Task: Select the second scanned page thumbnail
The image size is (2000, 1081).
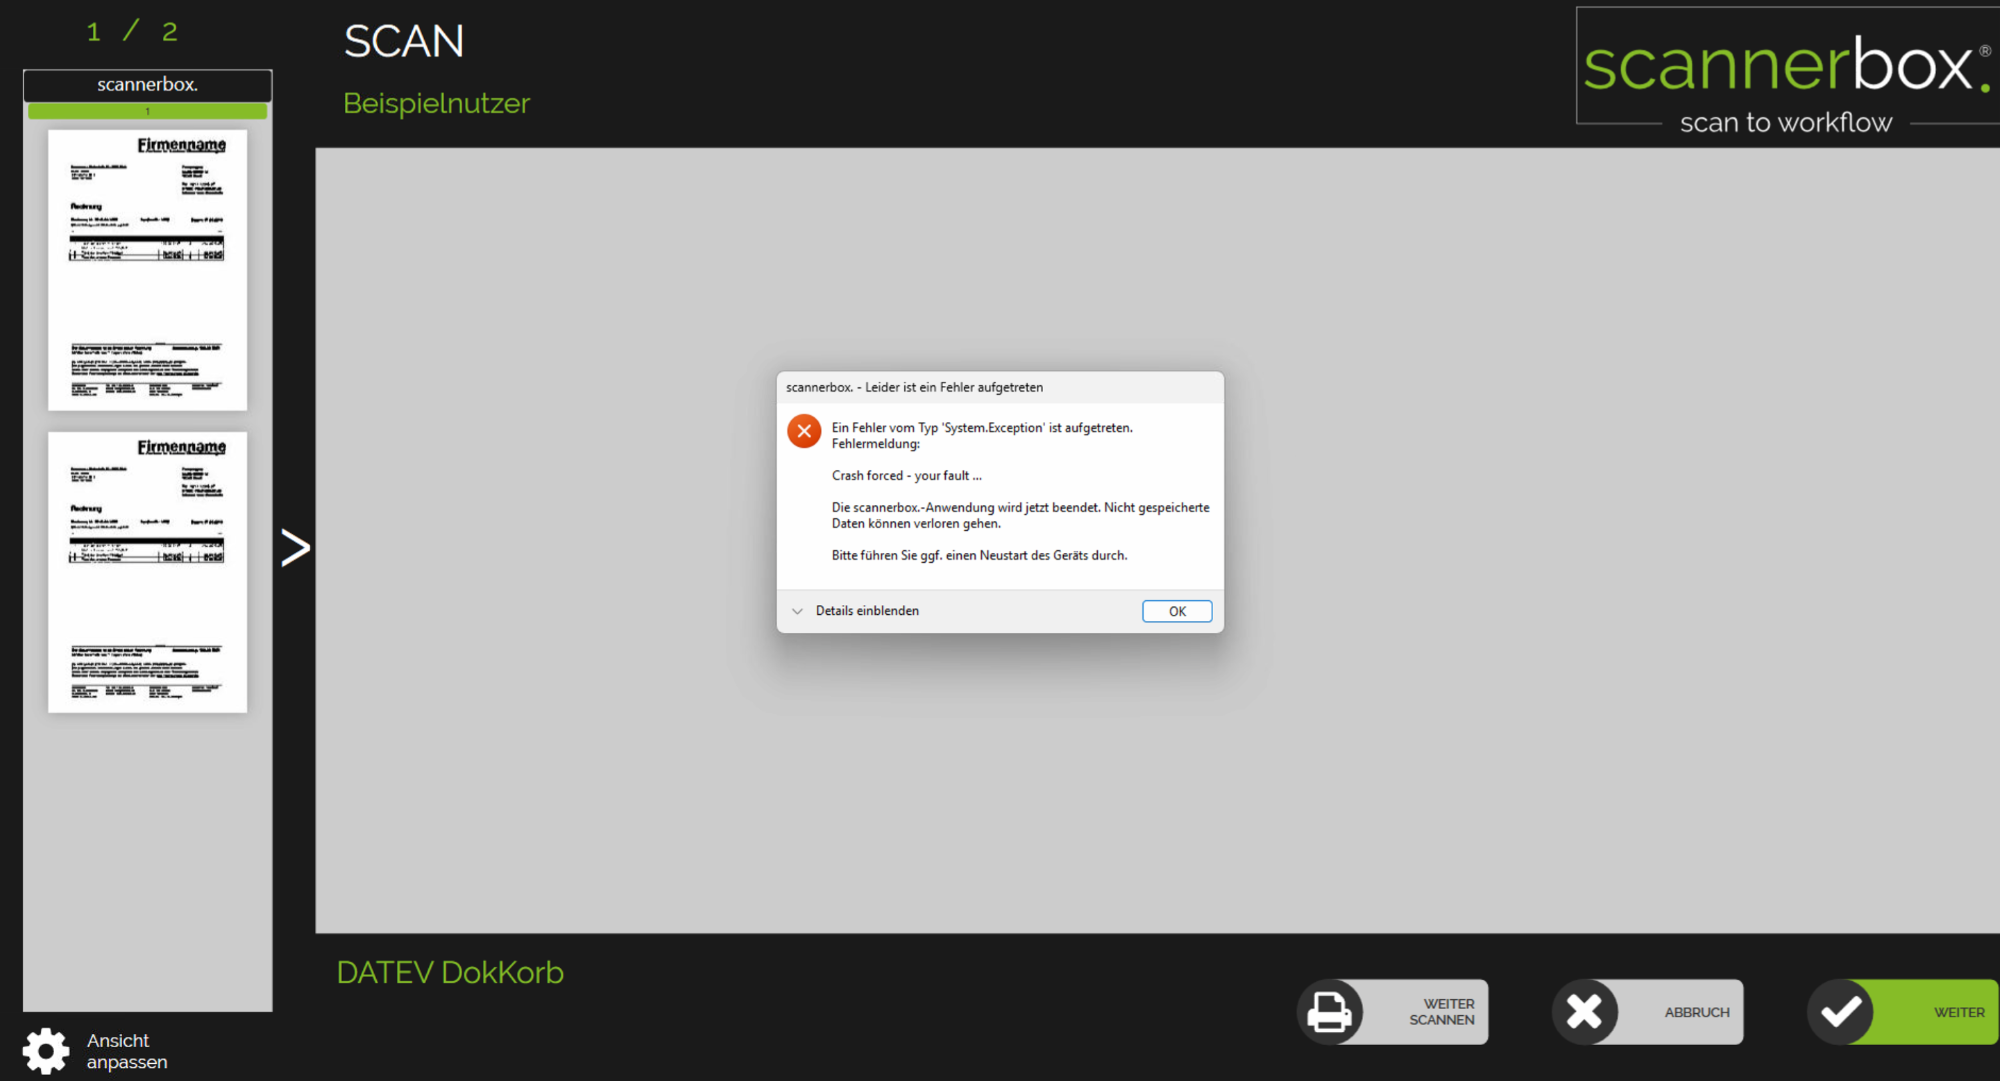Action: [x=148, y=572]
